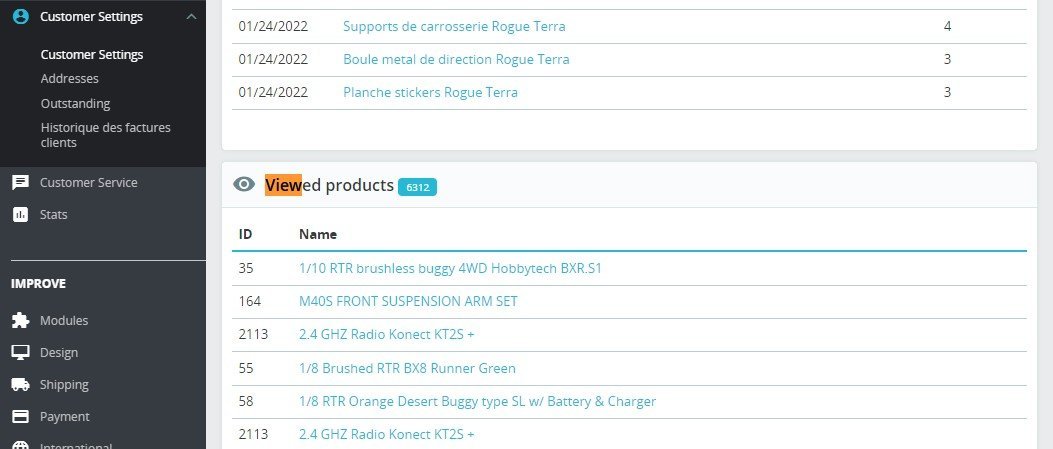Click the eye icon beside Viewed products

coord(243,185)
